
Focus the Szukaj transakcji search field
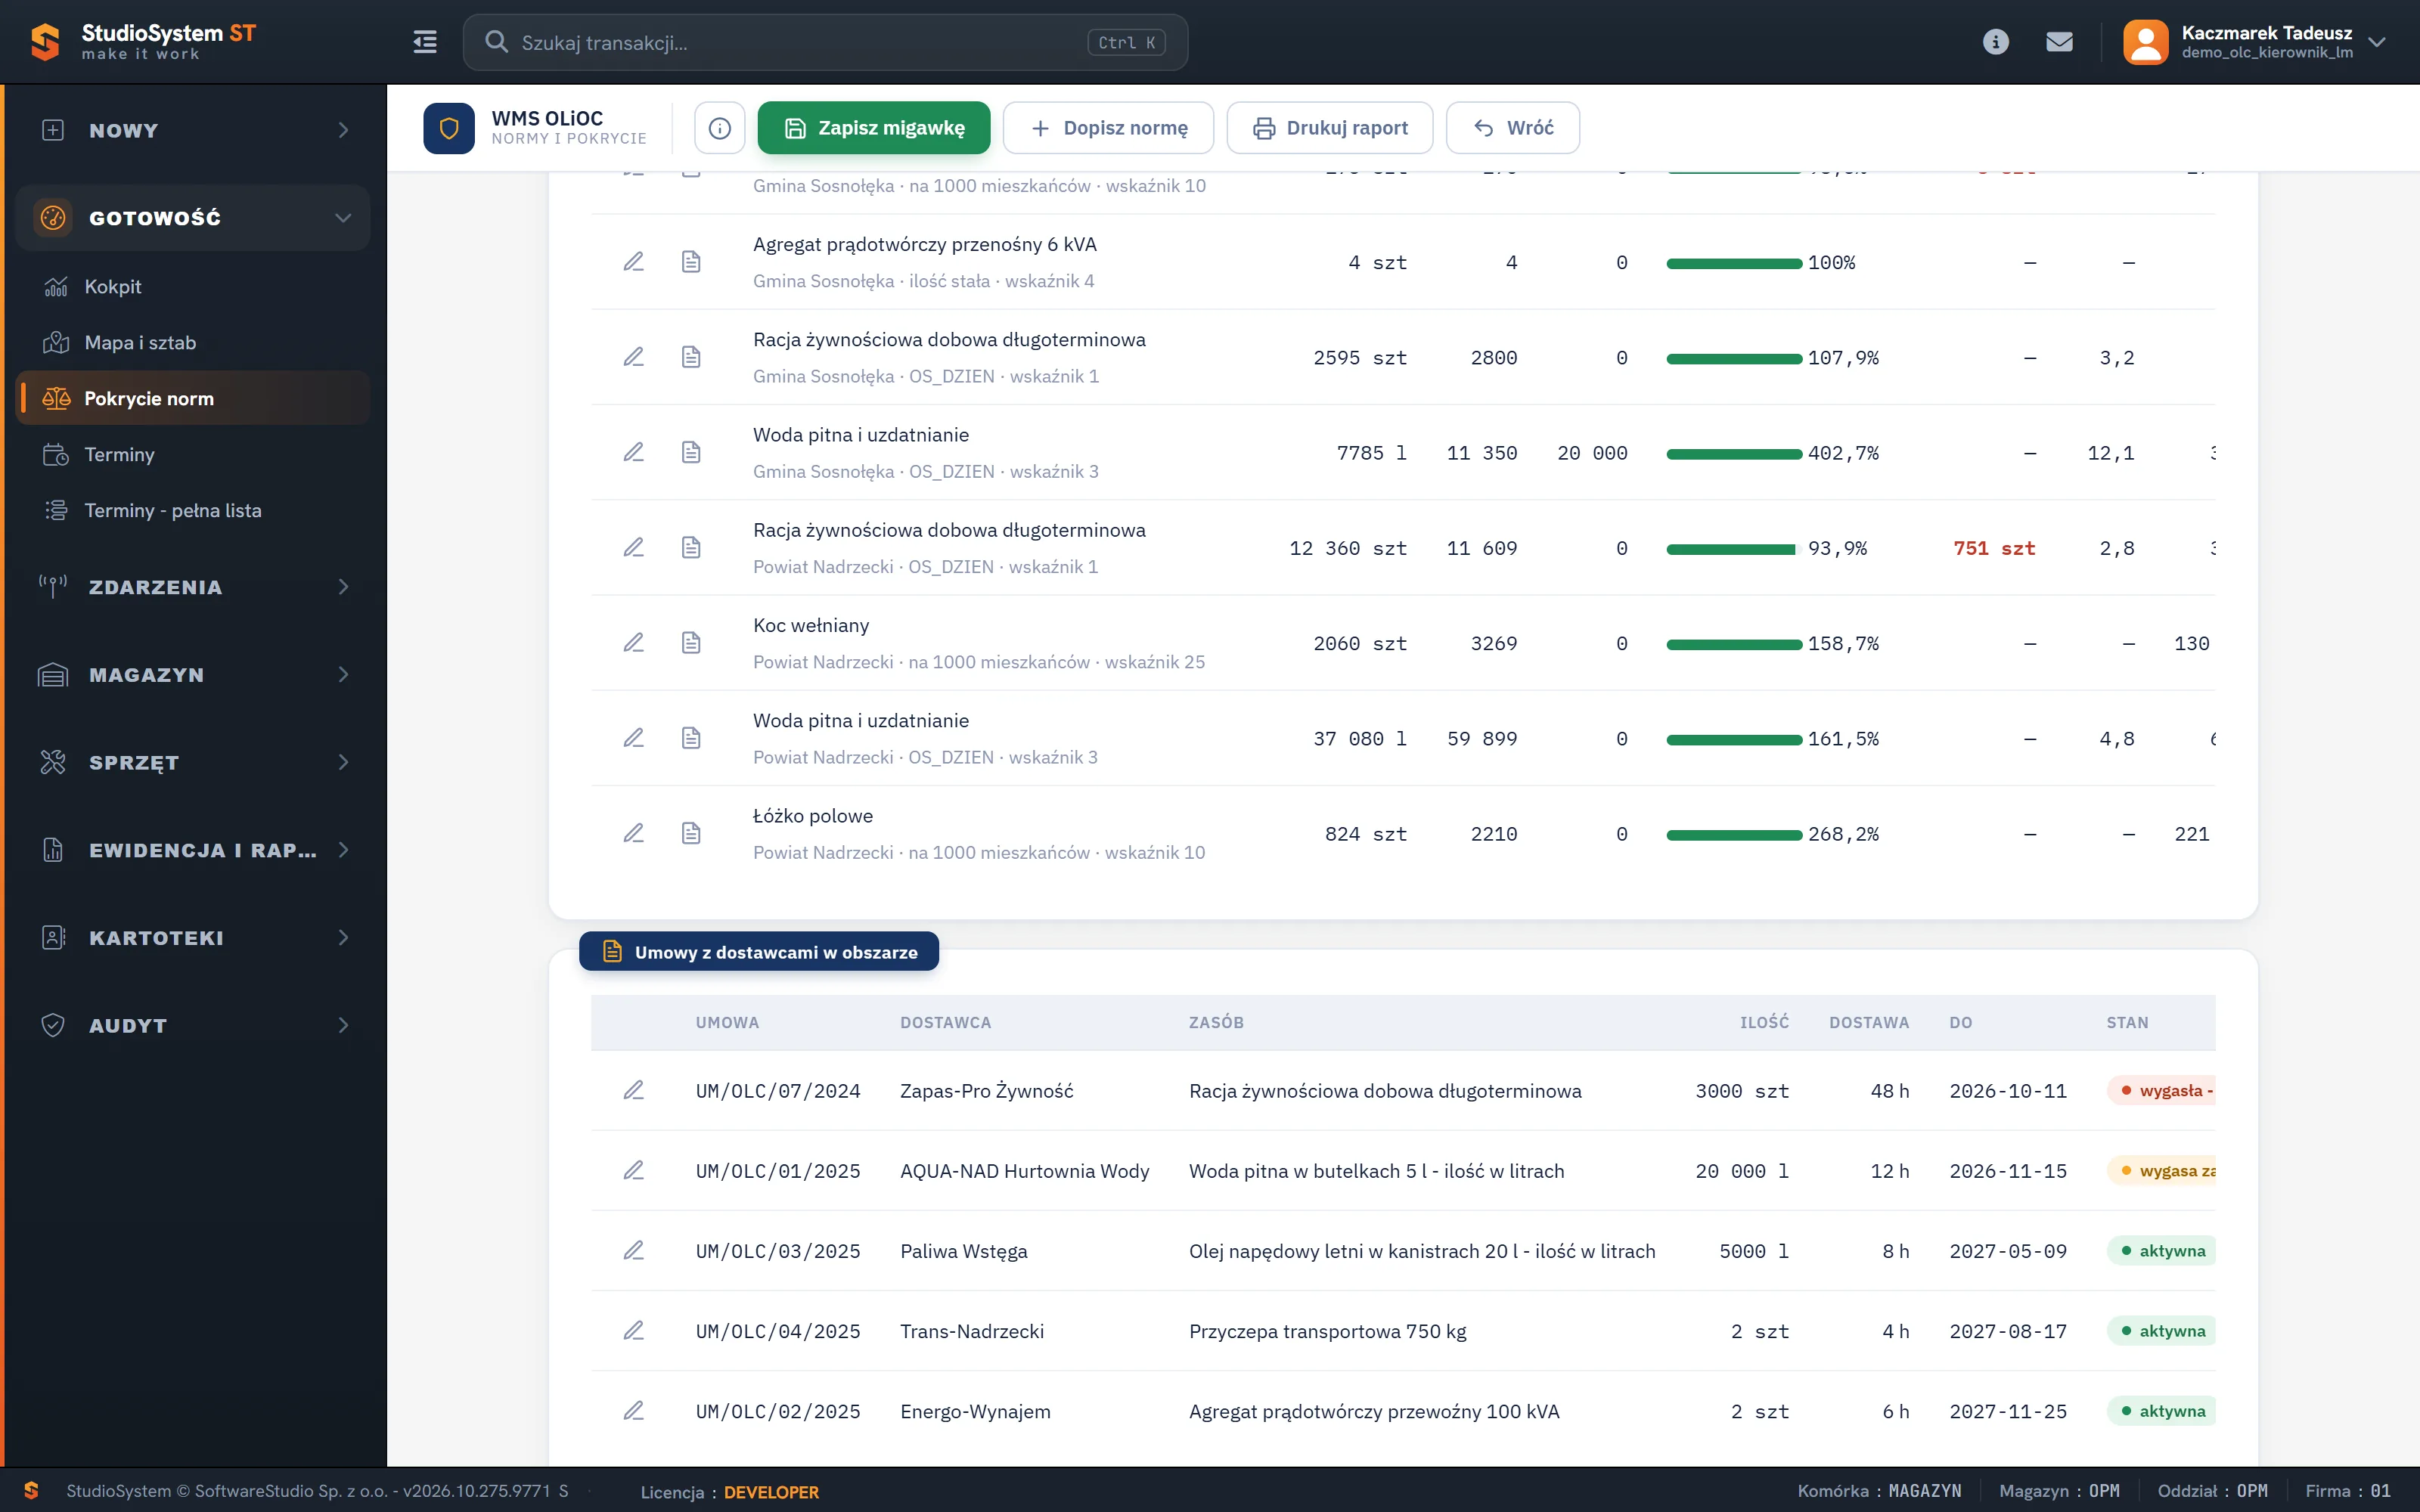click(x=825, y=42)
